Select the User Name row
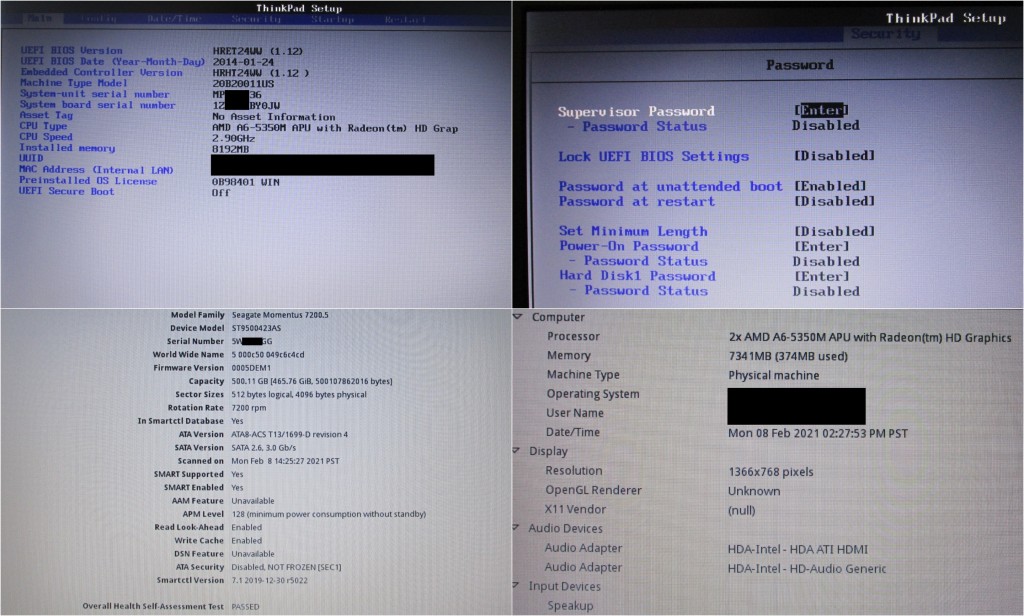Image resolution: width=1024 pixels, height=616 pixels. pyautogui.click(x=705, y=413)
